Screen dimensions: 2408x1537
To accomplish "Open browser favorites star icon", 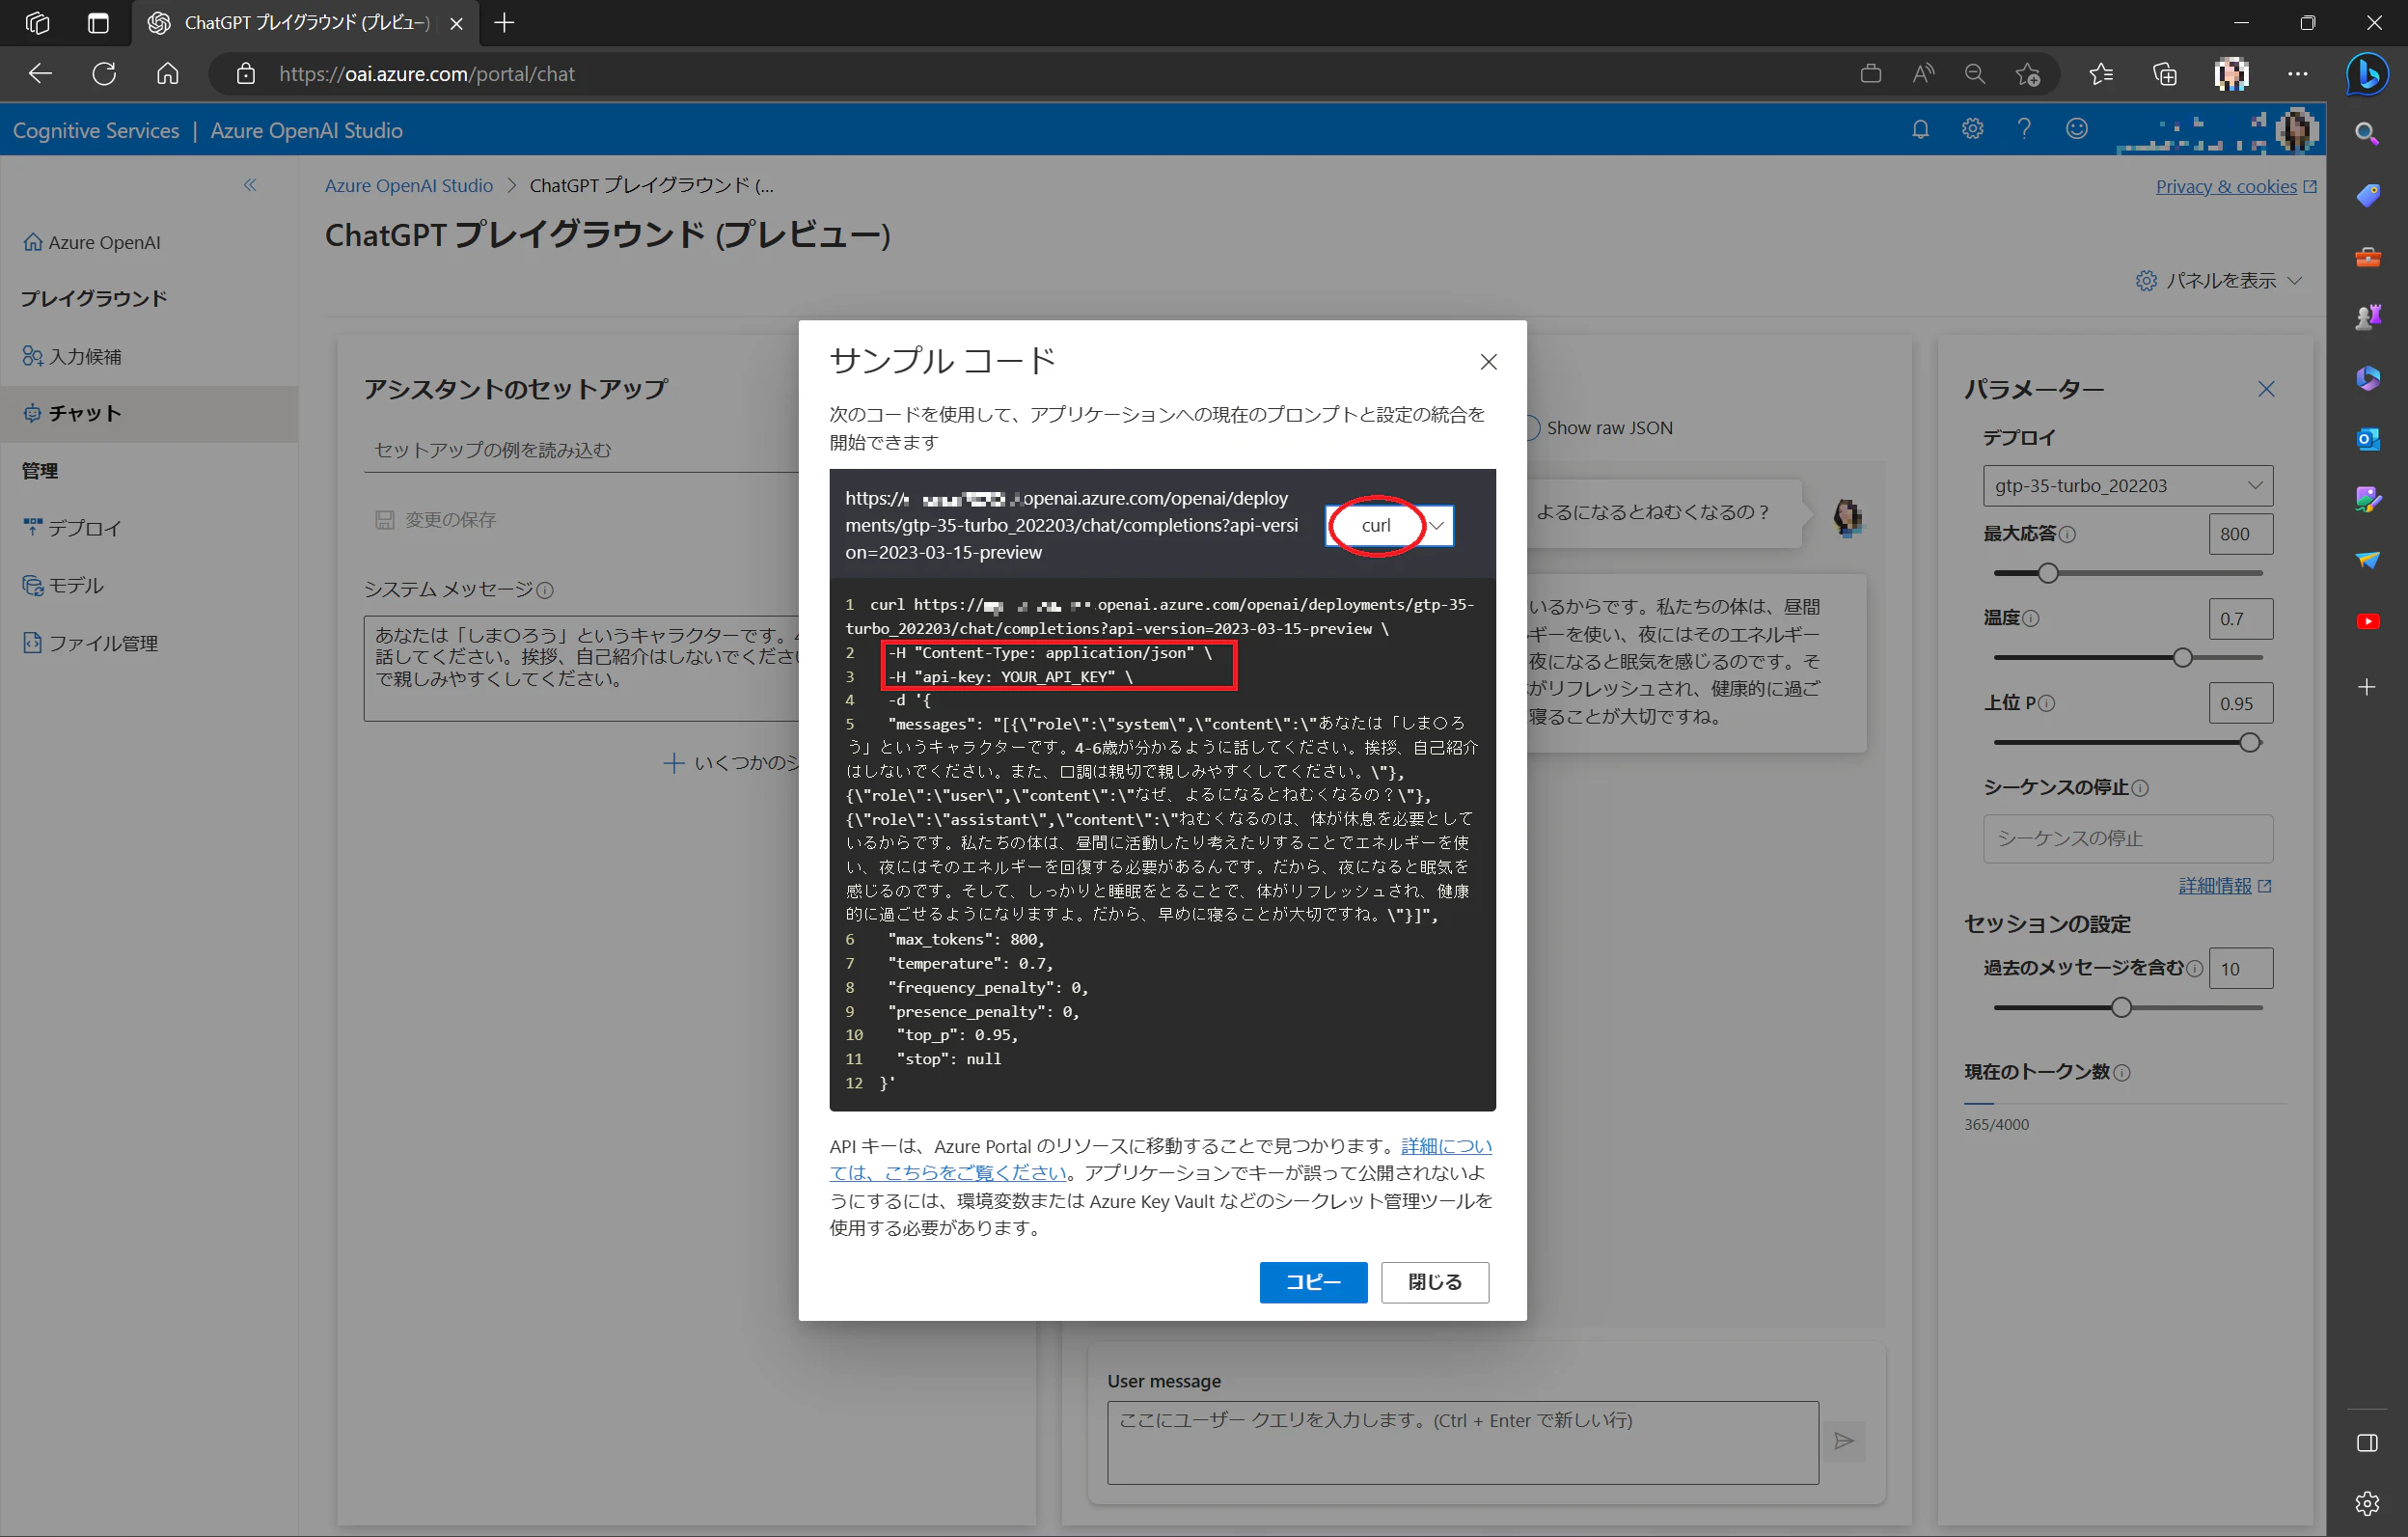I will 2100,74.
